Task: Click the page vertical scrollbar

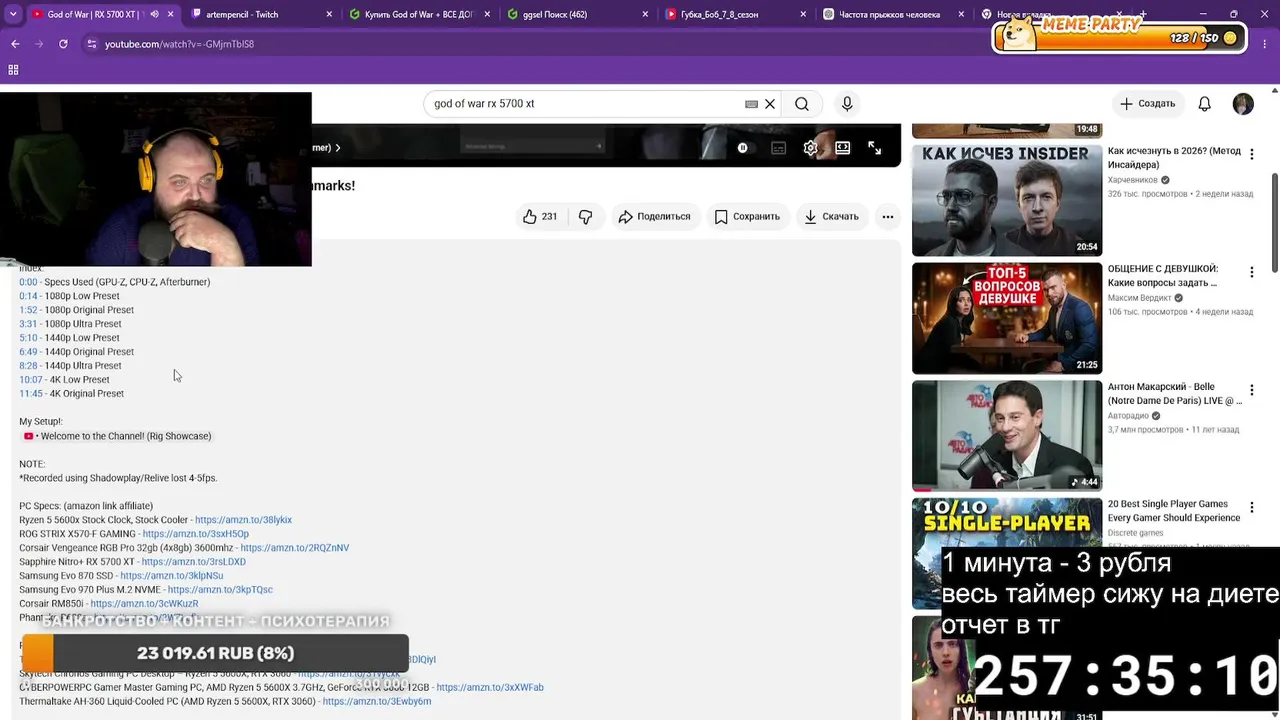Action: point(1275,222)
